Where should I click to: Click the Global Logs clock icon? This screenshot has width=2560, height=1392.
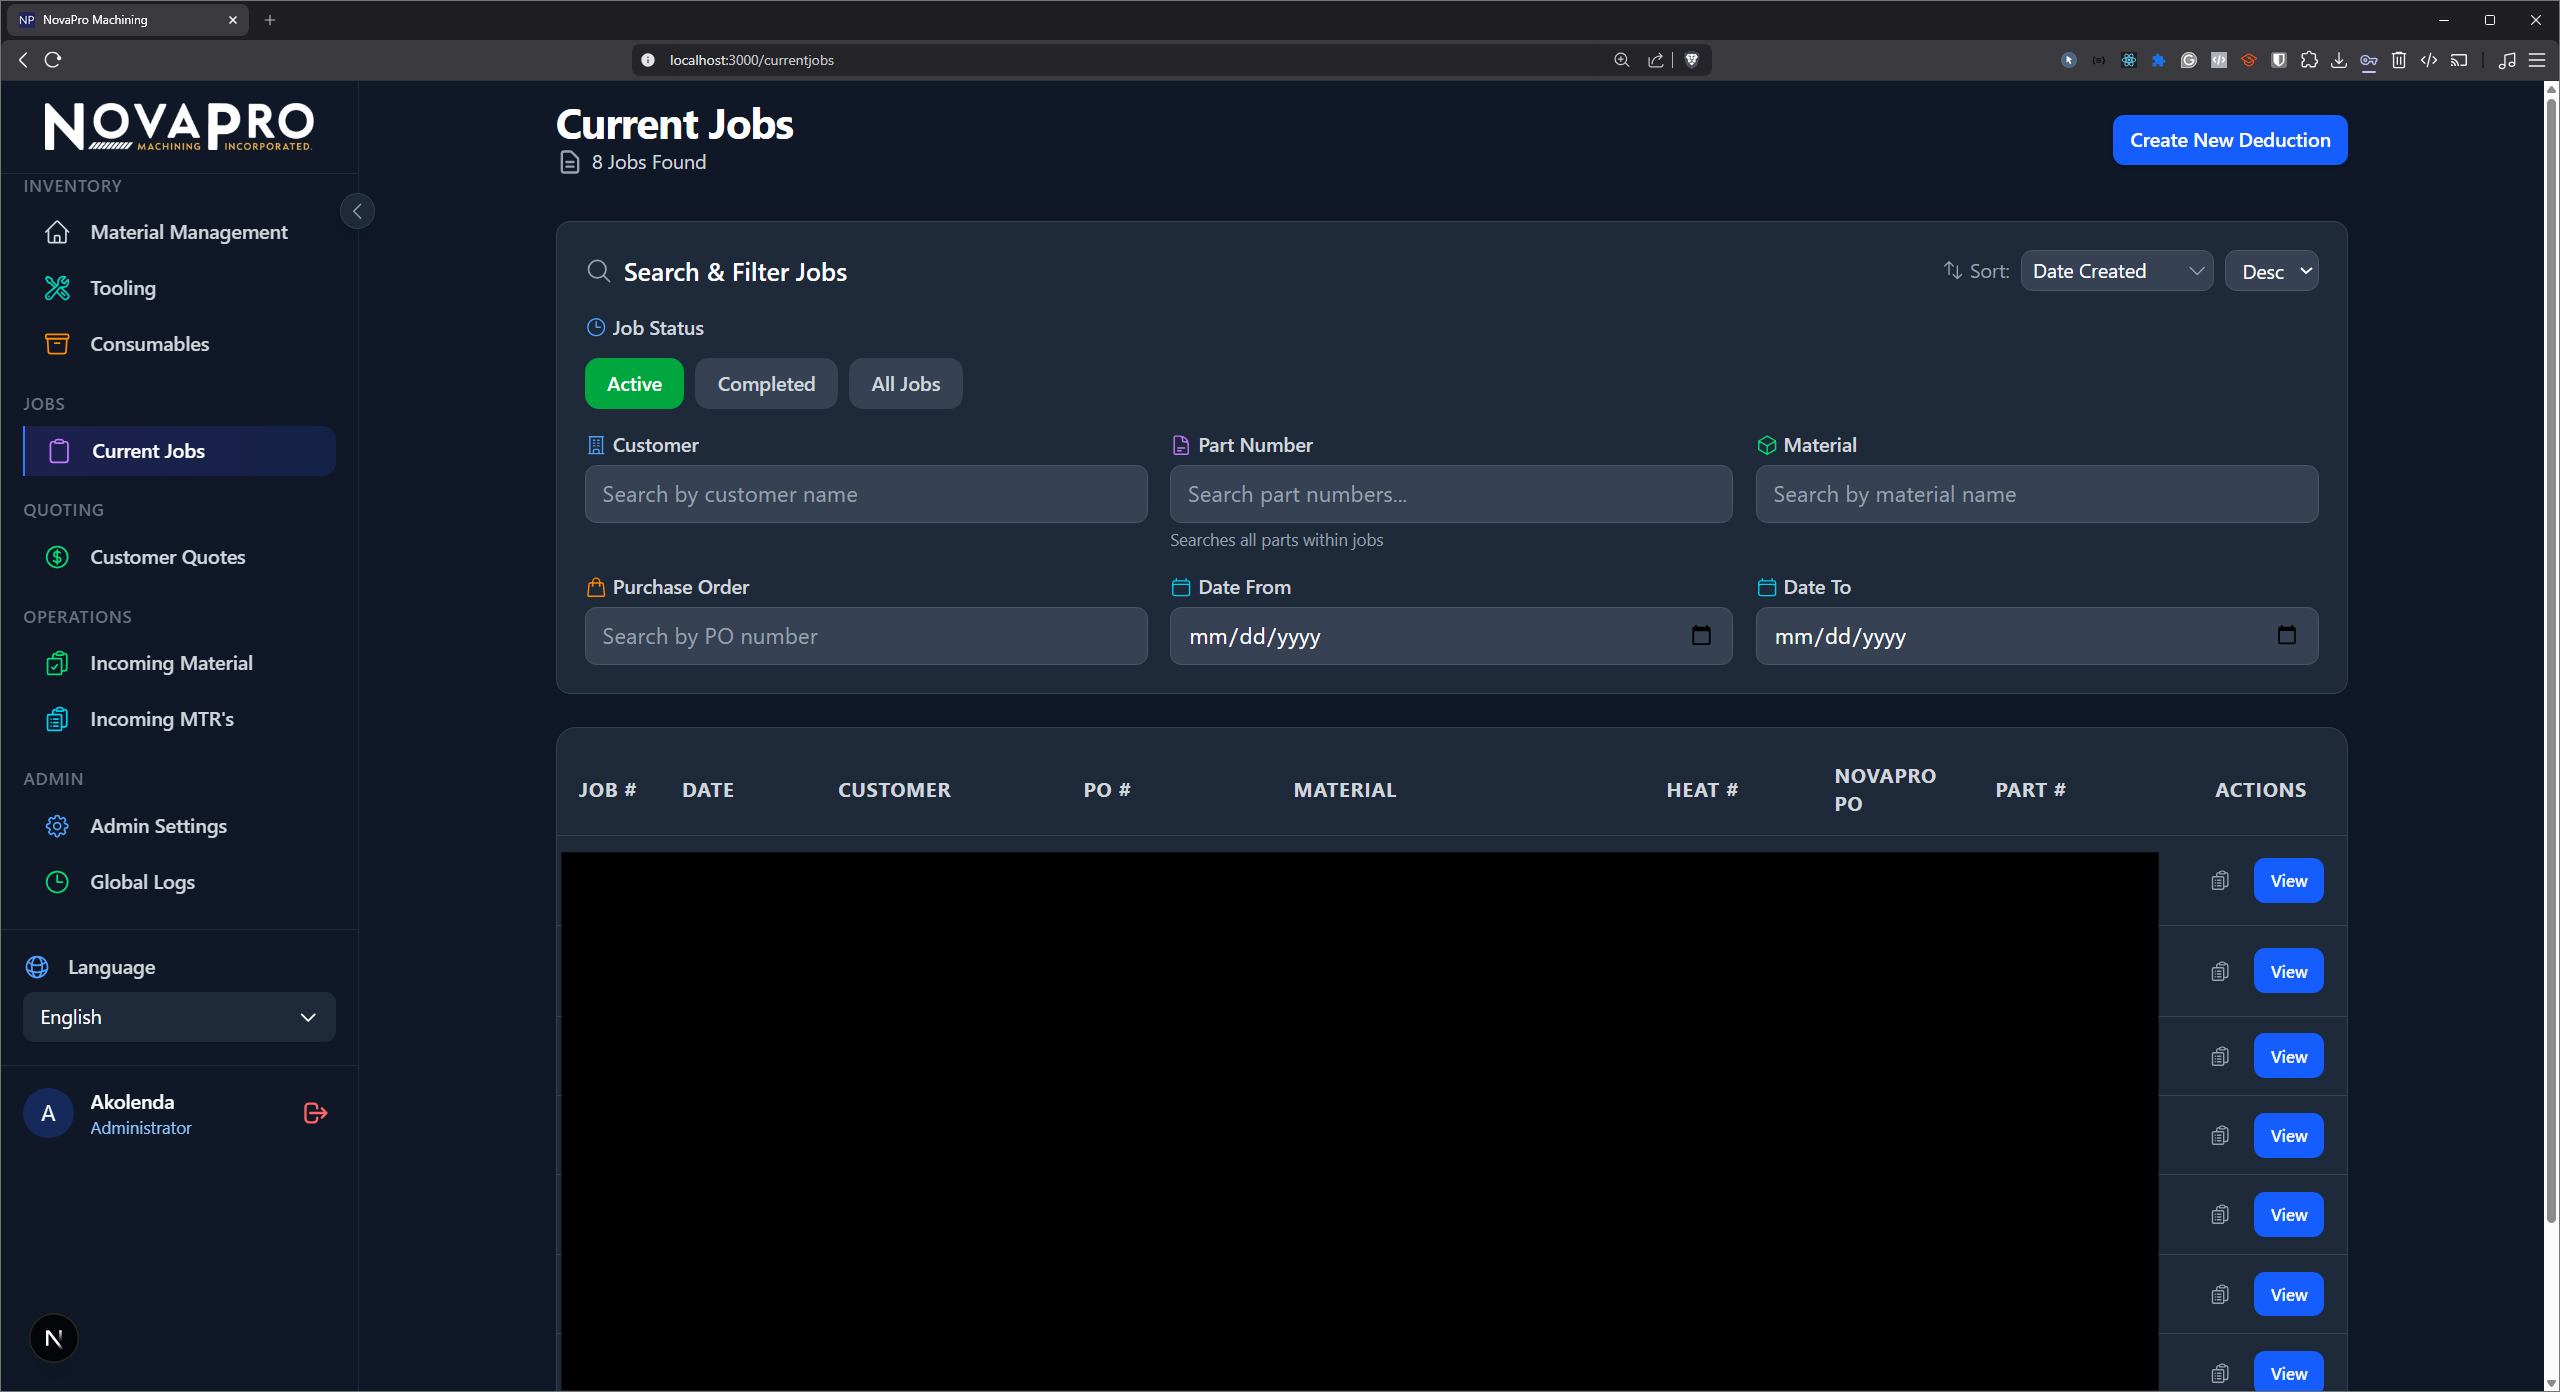click(57, 882)
